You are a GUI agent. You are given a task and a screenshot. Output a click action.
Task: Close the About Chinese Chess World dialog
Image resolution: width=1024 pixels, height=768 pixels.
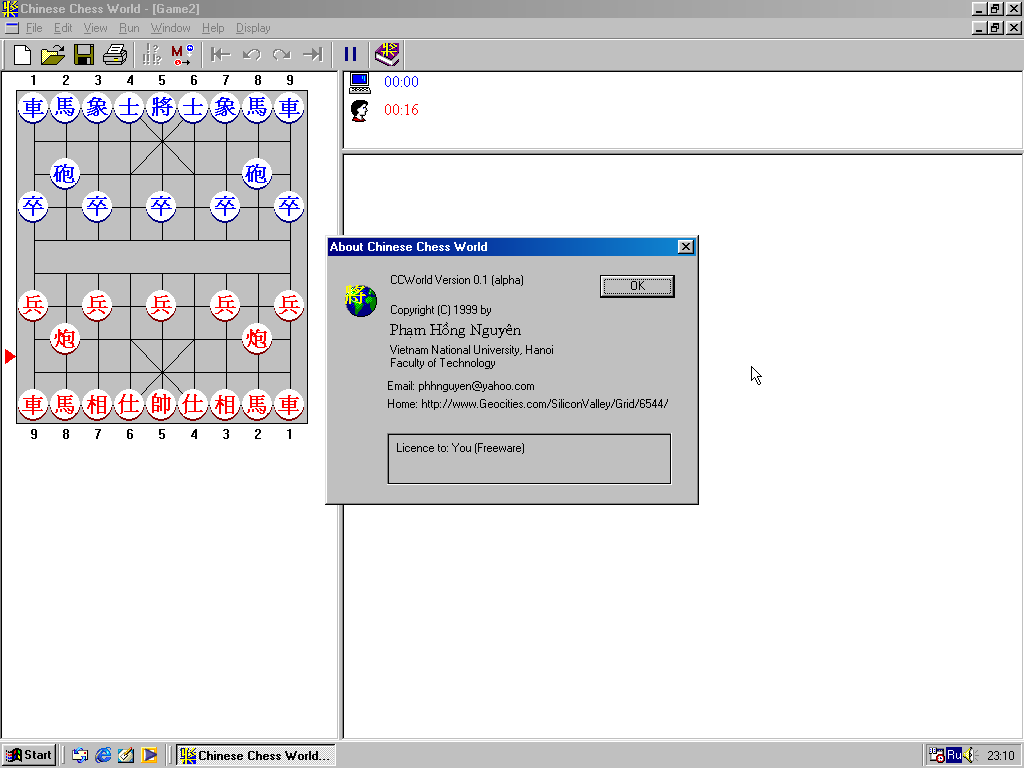[x=685, y=247]
